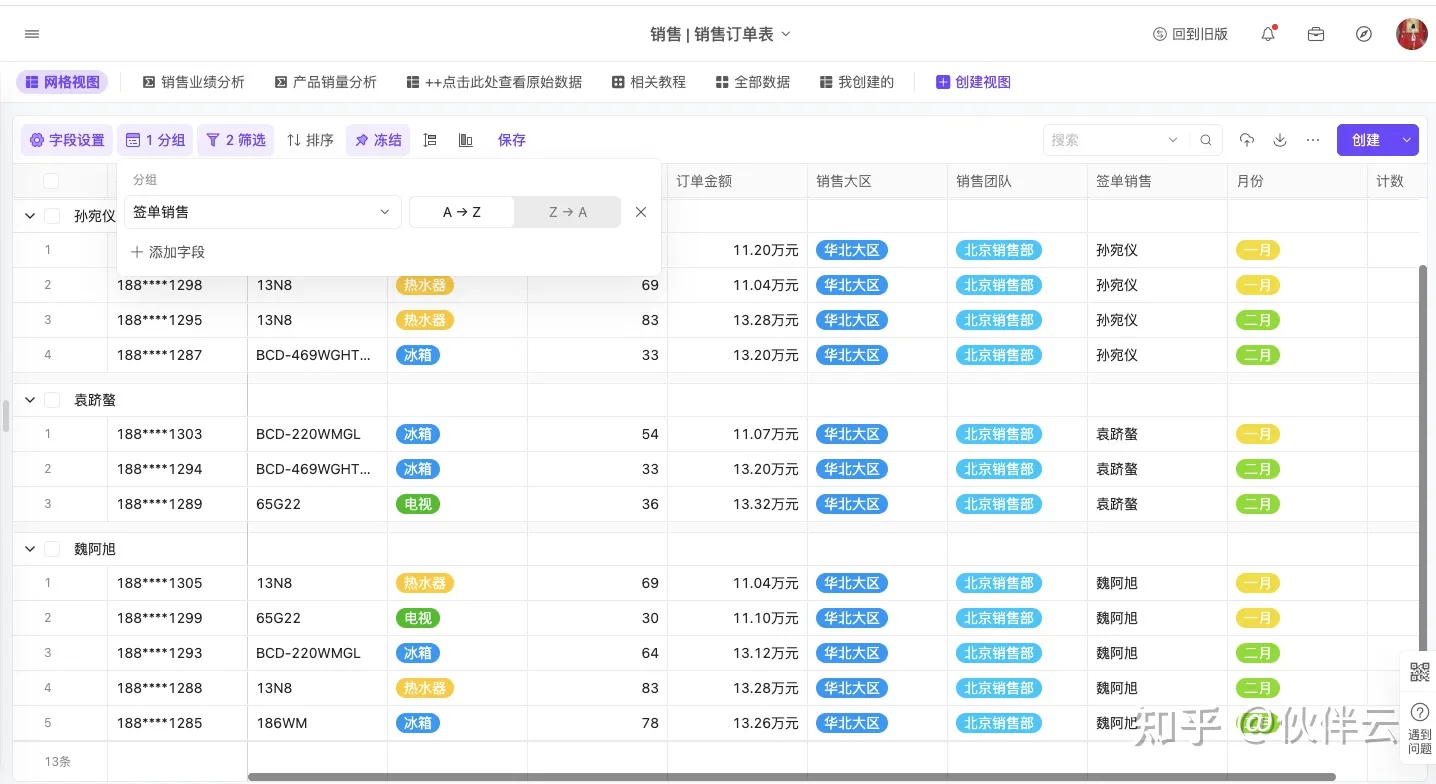This screenshot has width=1436, height=784.
Task: Click the chart icon beside 保存
Action: [466, 140]
